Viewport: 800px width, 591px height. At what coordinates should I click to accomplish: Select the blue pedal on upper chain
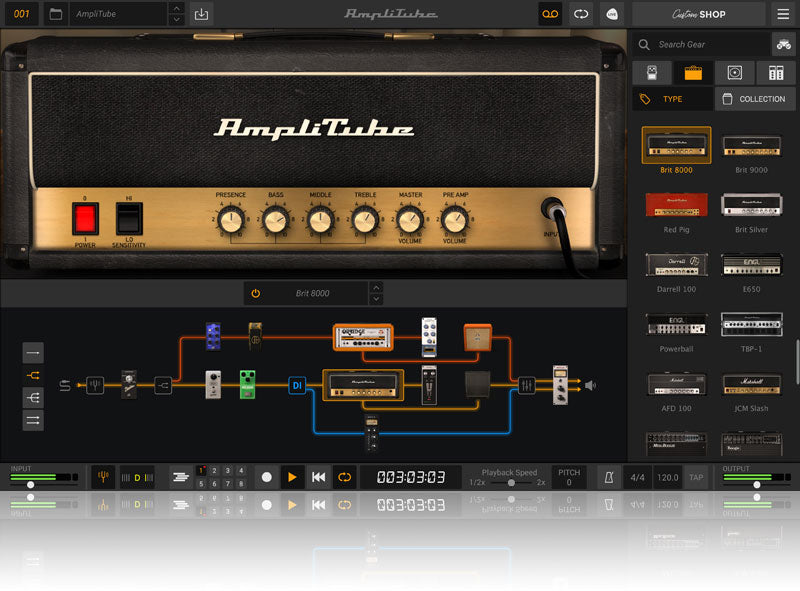coord(213,336)
